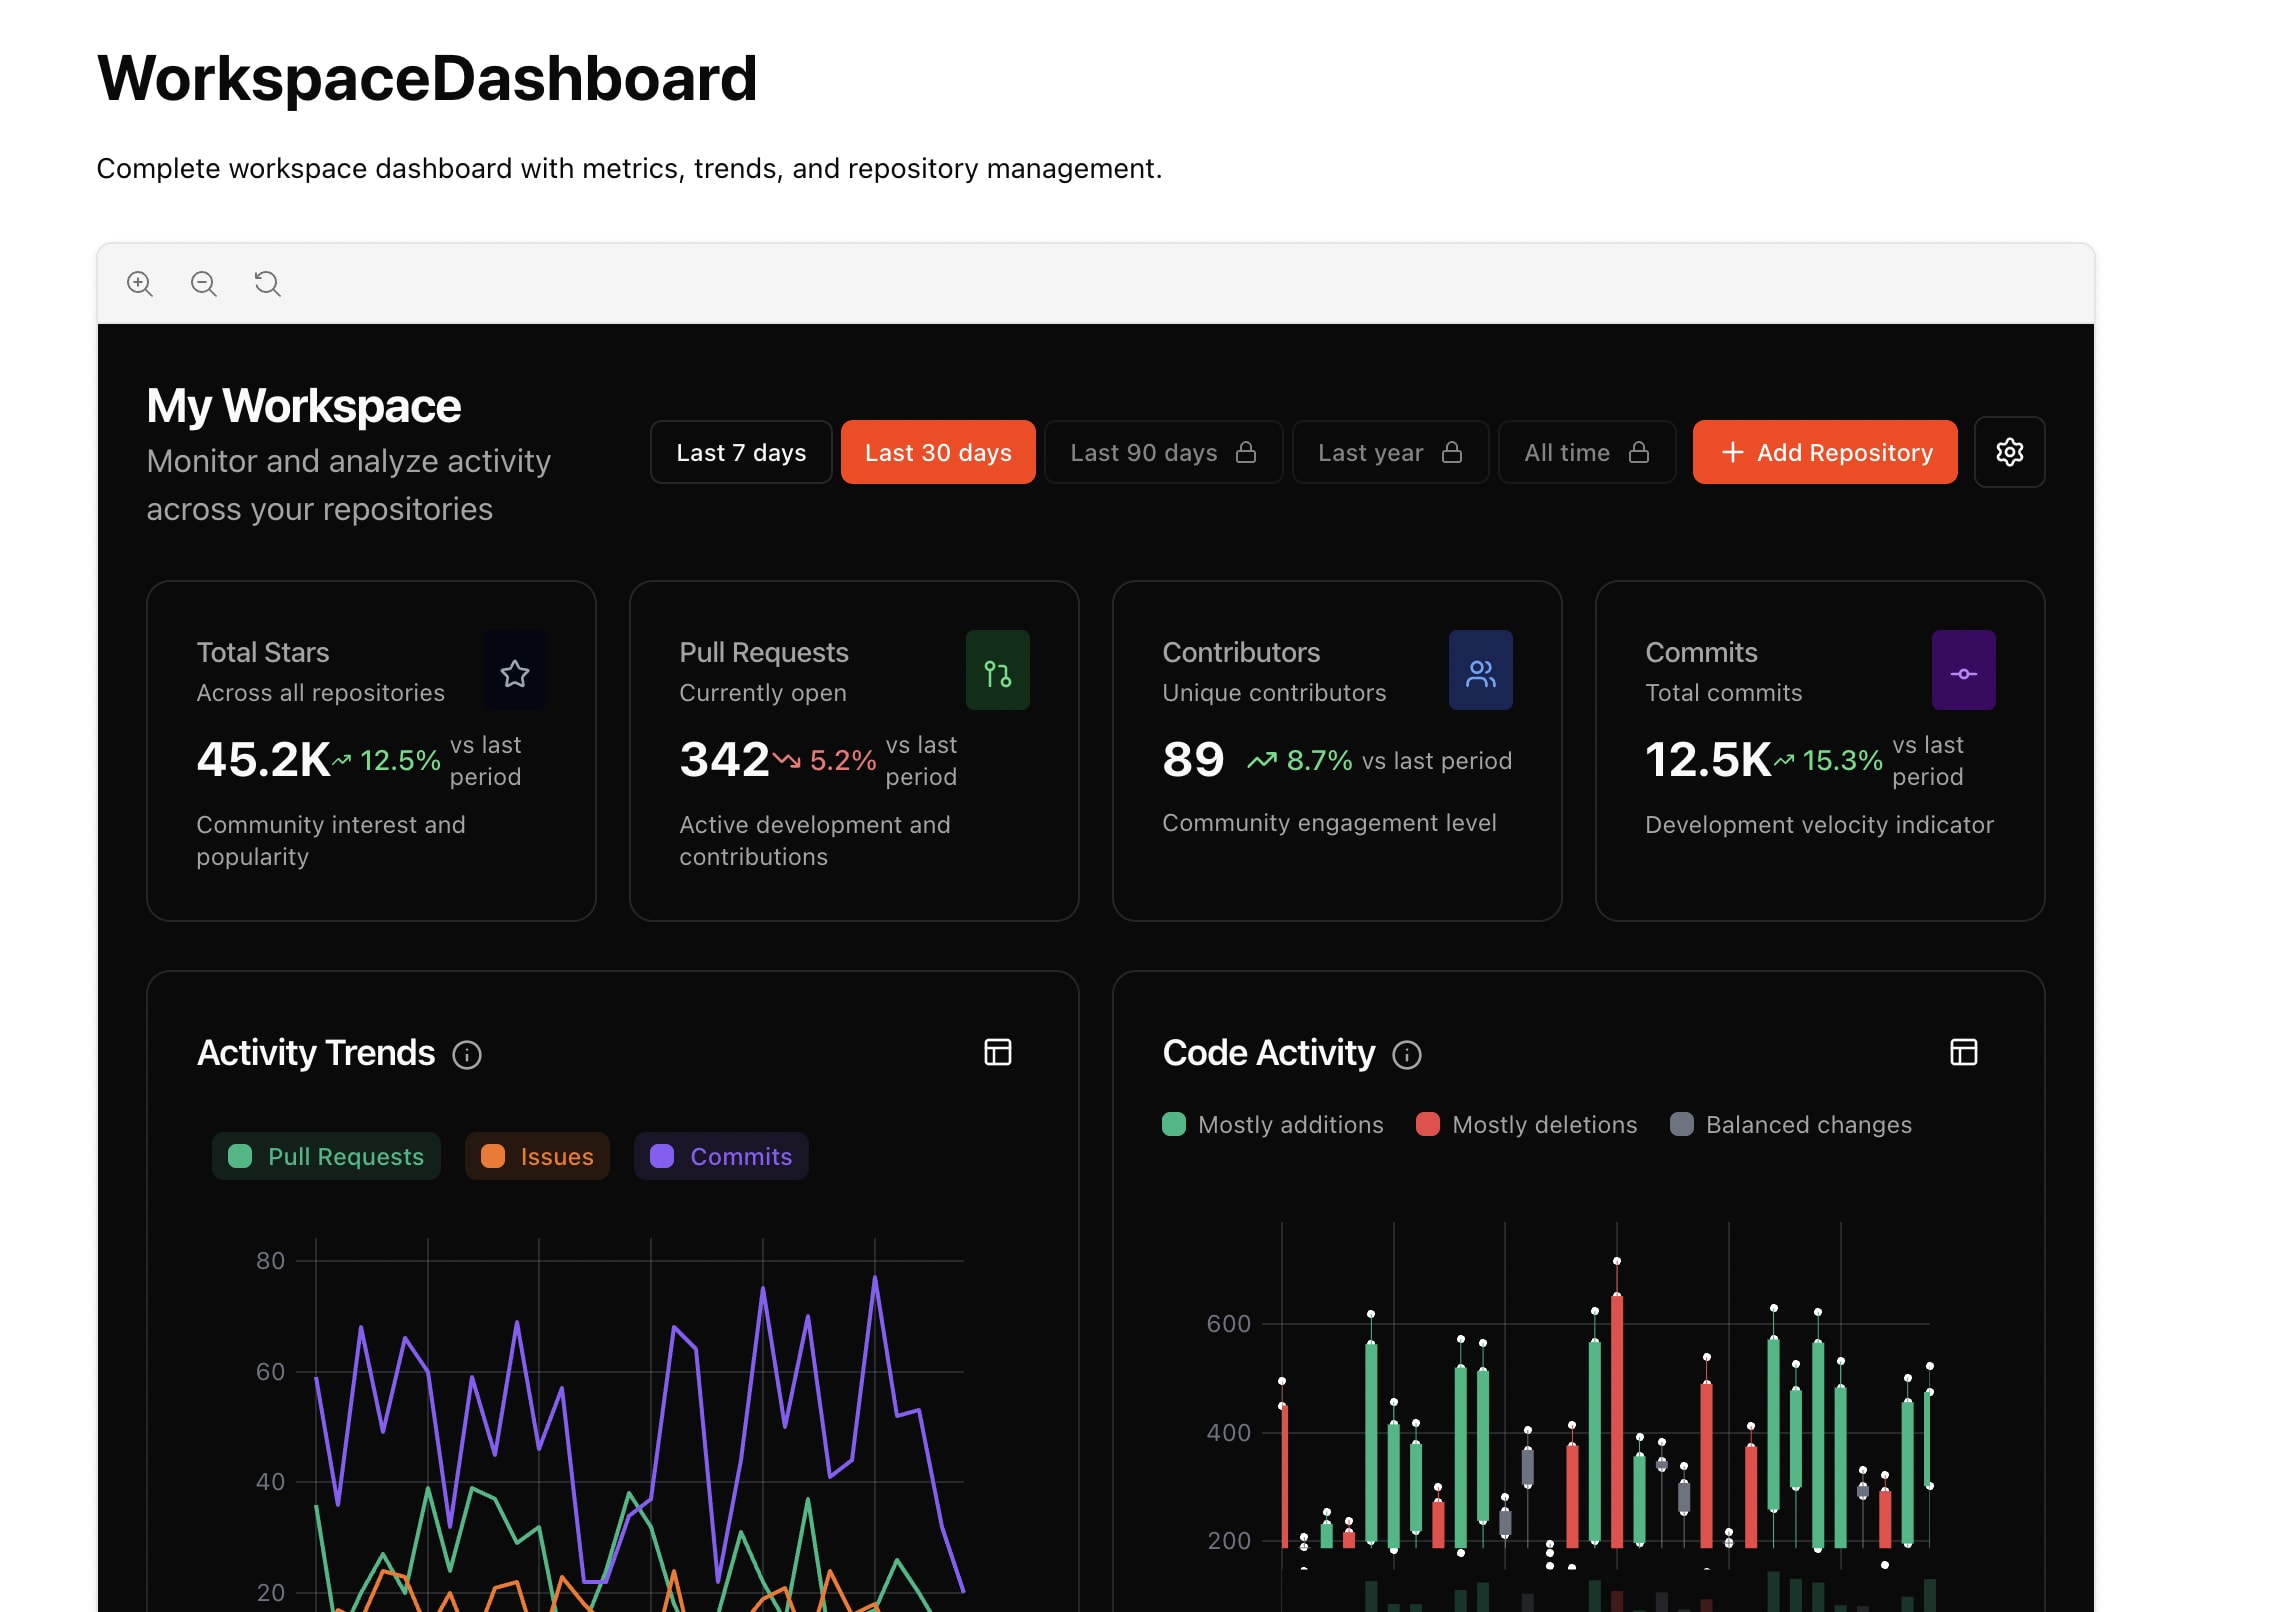The height and width of the screenshot is (1612, 2294).
Task: Click the commit icon on Commits card
Action: point(1963,671)
